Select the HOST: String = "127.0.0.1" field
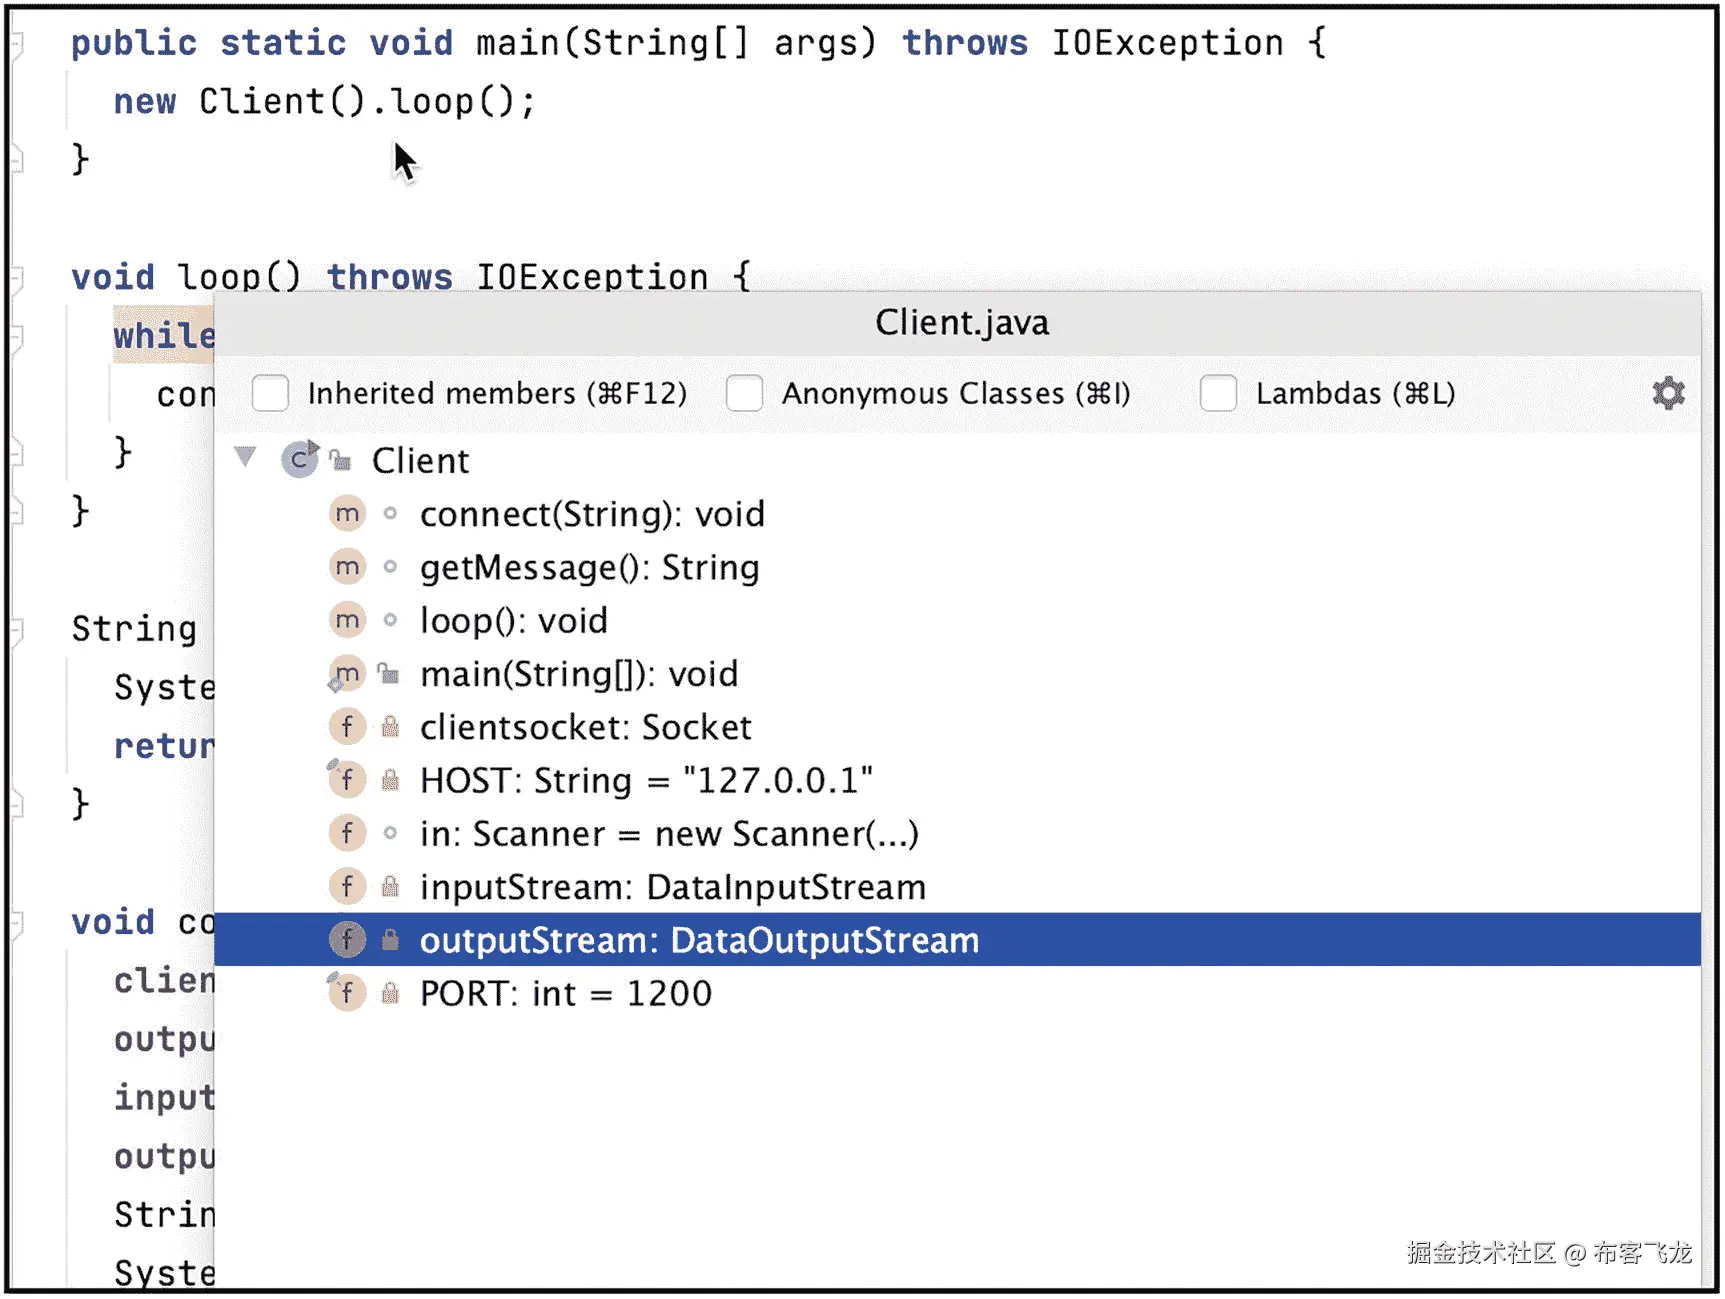Image resolution: width=1725 pixels, height=1299 pixels. (x=957, y=780)
